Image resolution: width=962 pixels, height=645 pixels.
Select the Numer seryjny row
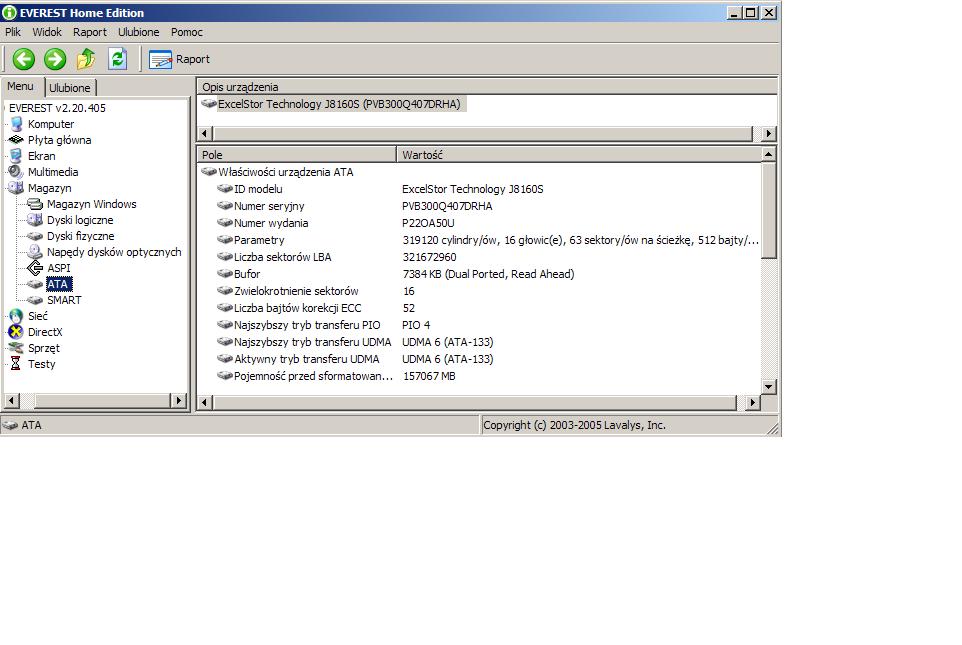click(479, 206)
